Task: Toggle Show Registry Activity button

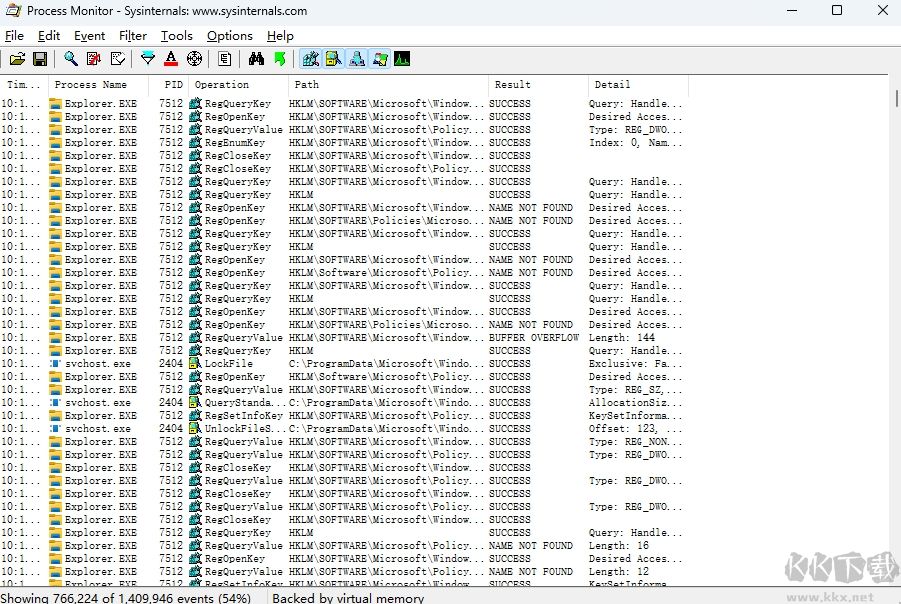Action: pyautogui.click(x=310, y=59)
